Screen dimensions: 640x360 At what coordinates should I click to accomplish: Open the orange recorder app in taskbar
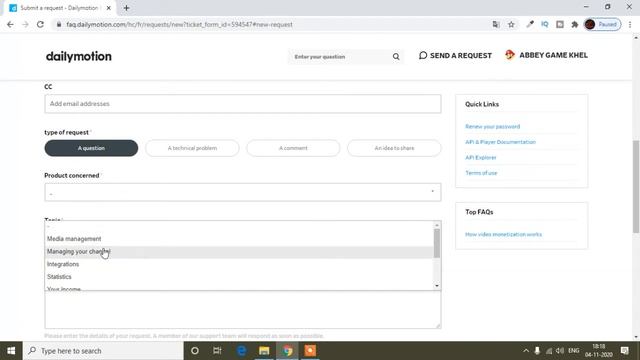tap(310, 351)
